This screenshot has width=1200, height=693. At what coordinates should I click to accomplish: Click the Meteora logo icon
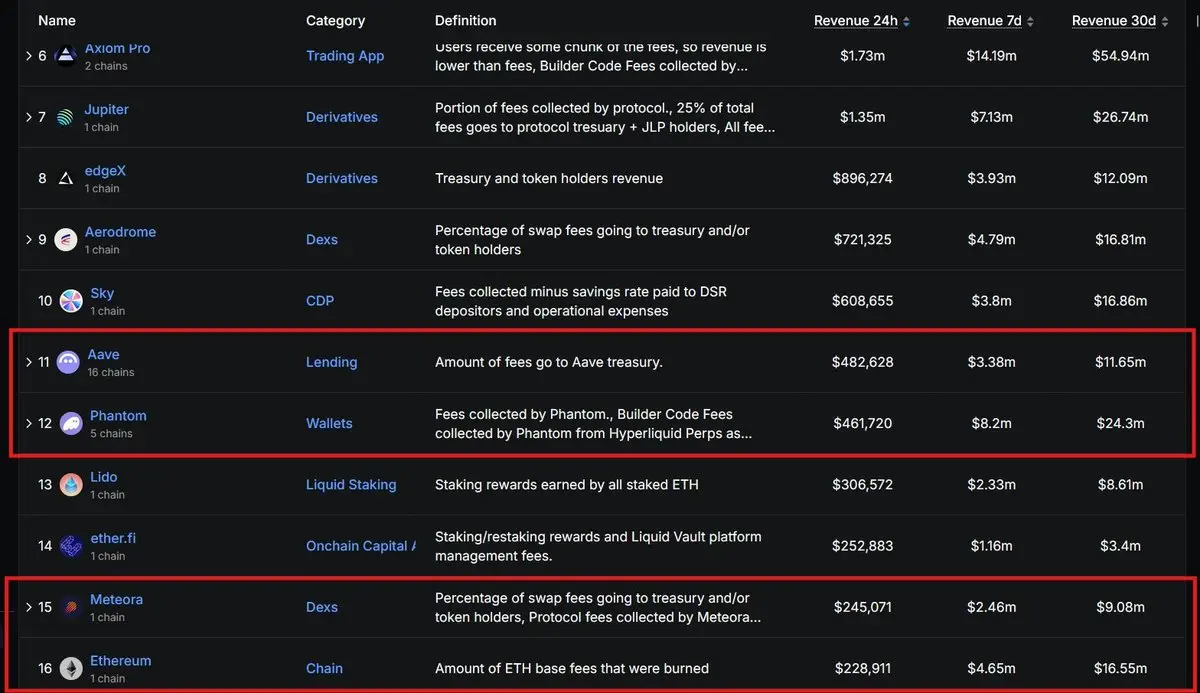click(x=71, y=607)
